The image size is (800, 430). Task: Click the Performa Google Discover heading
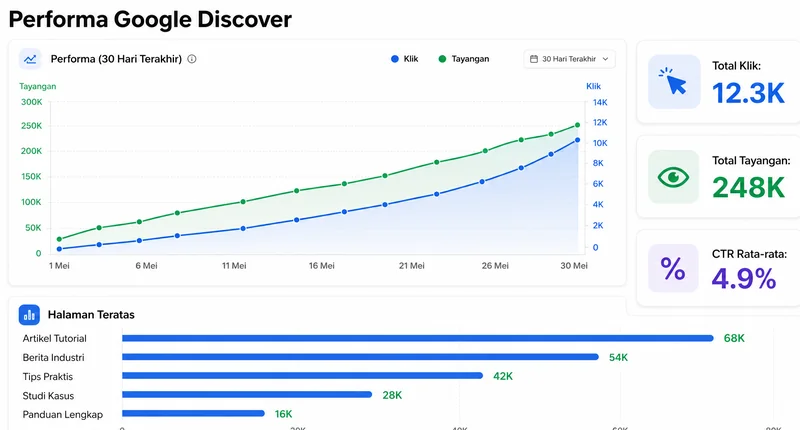150,20
